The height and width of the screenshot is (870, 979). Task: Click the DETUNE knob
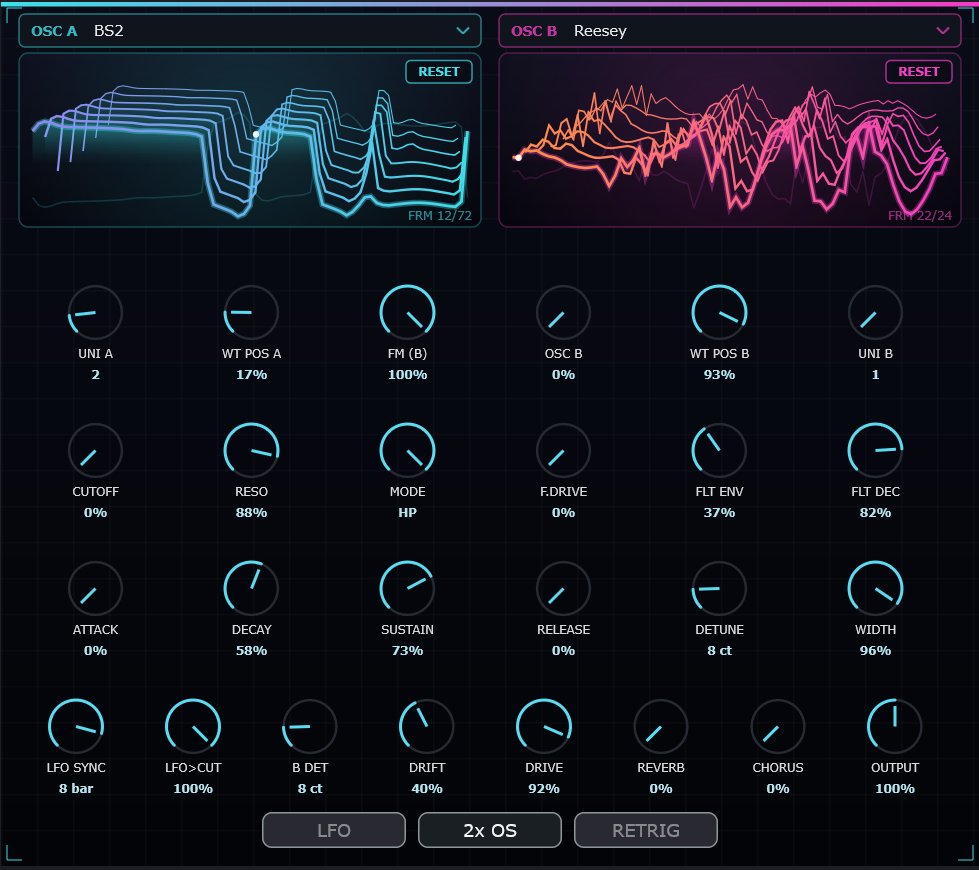719,589
